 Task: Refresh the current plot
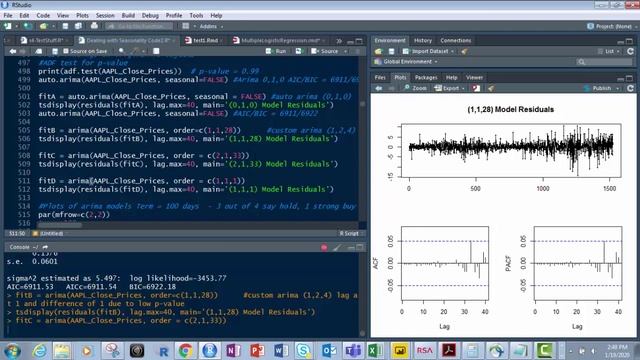tap(630, 88)
